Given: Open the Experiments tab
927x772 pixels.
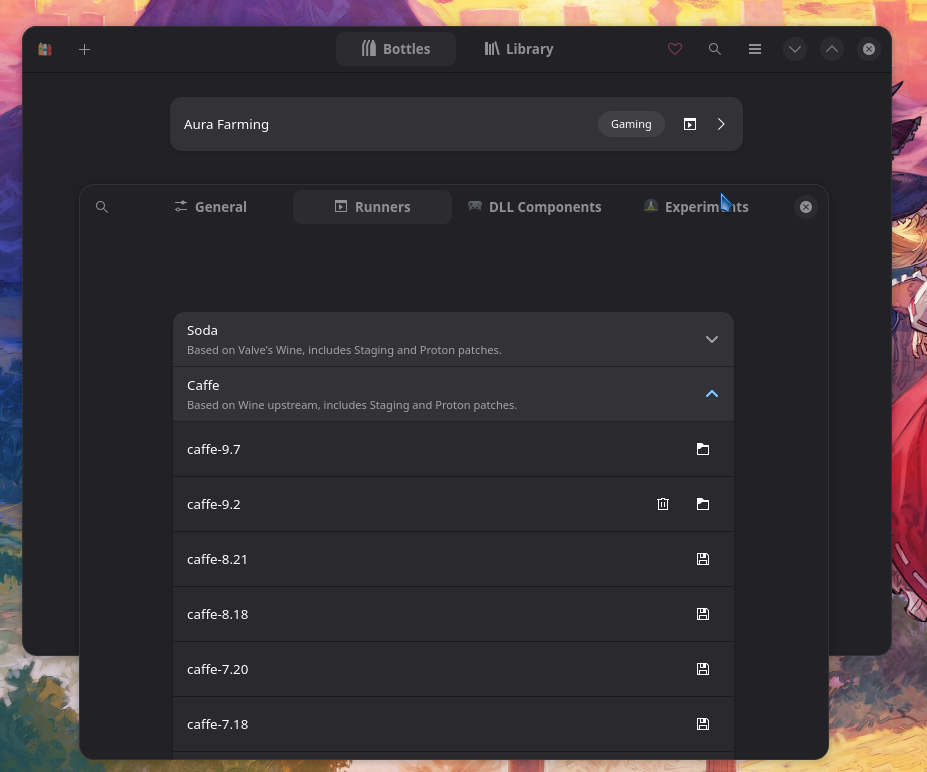Looking at the screenshot, I should click(696, 207).
